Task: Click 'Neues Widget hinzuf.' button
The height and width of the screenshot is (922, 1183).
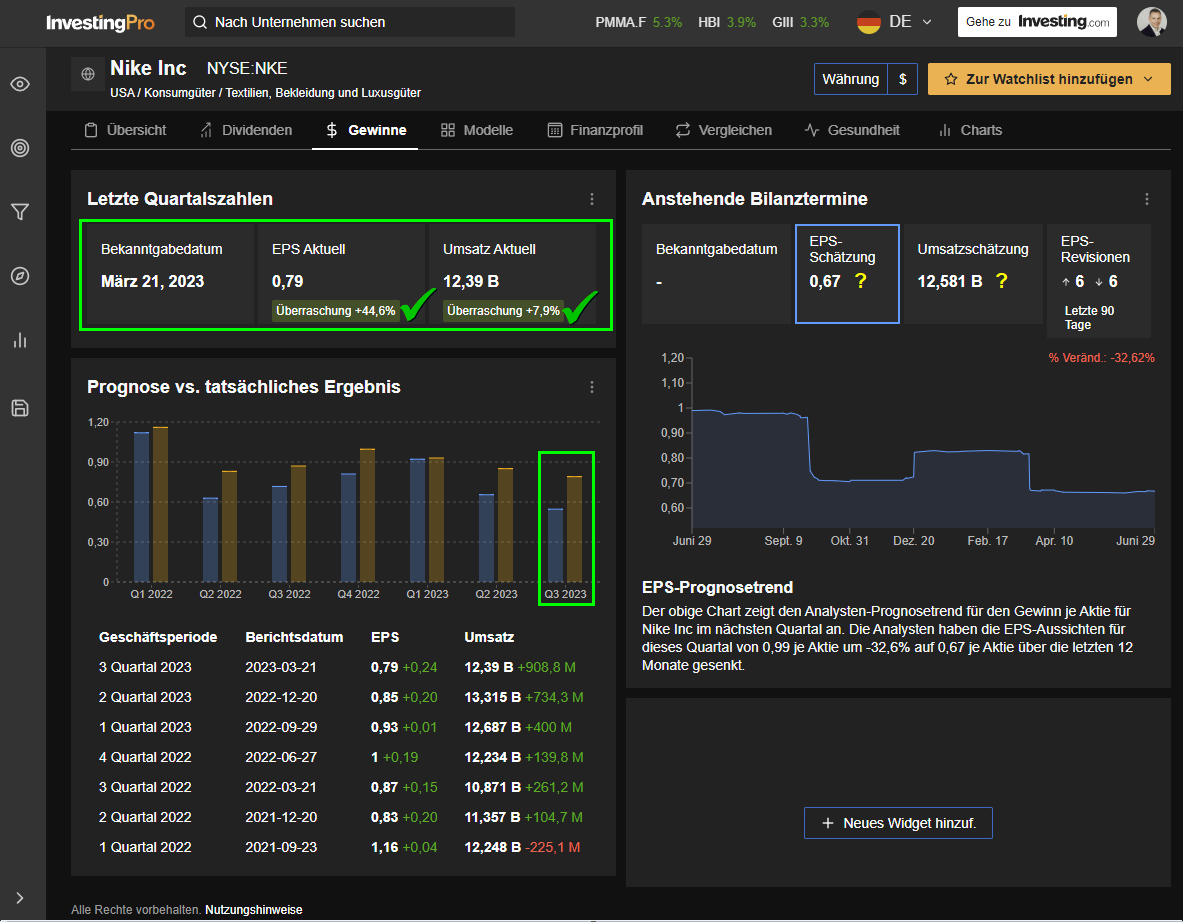Action: (x=898, y=823)
